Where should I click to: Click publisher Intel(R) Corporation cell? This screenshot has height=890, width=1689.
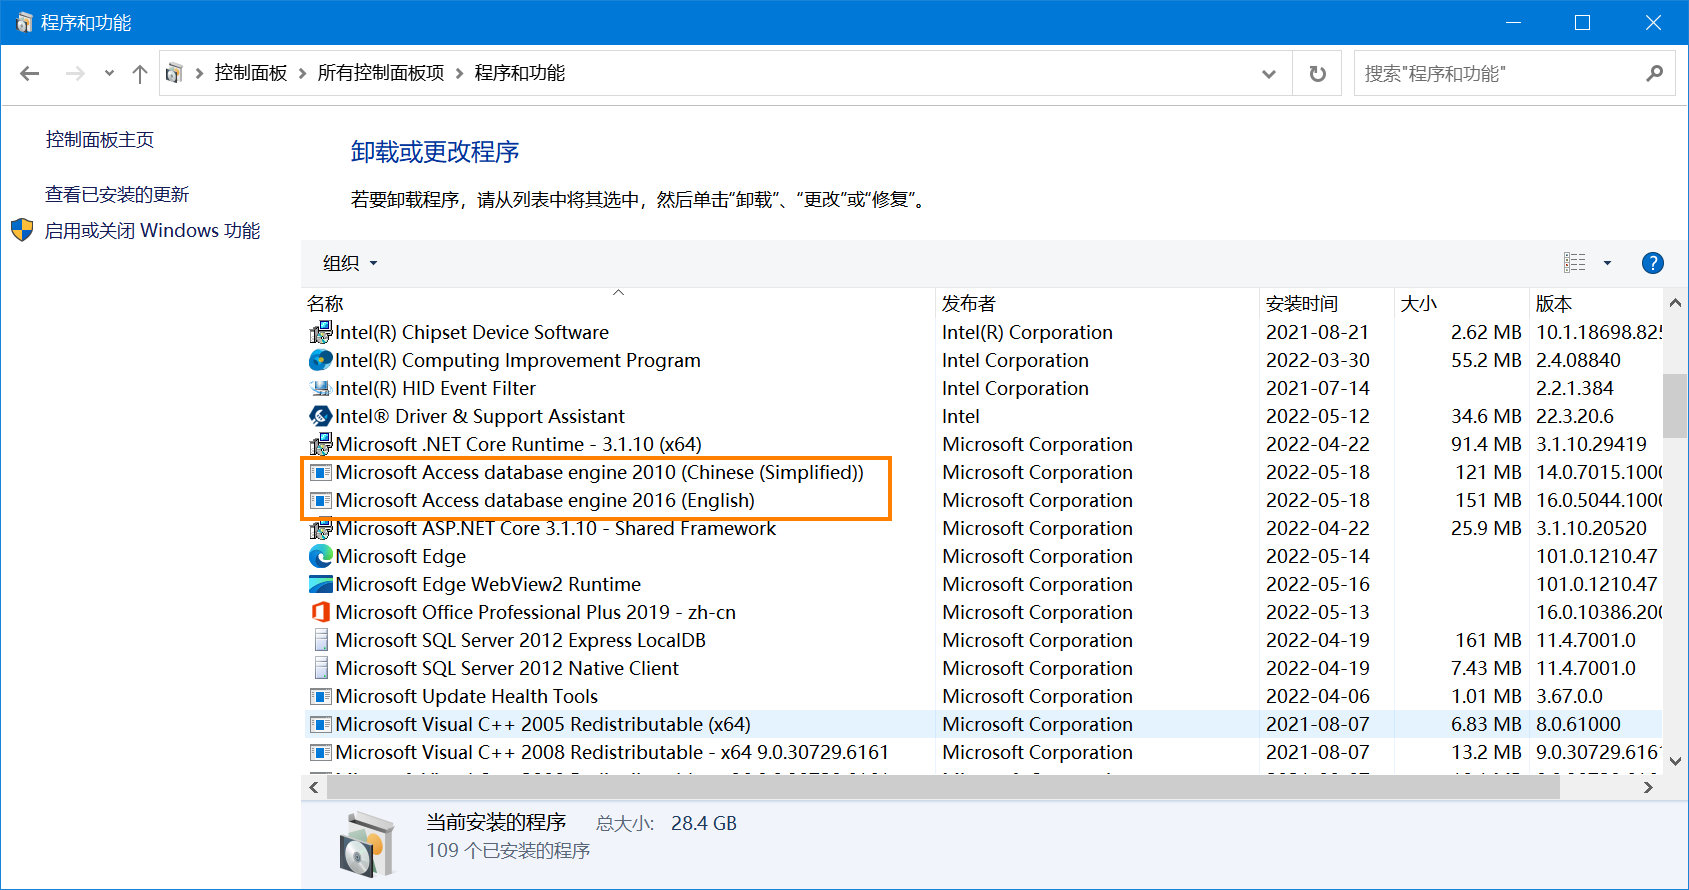click(1027, 332)
